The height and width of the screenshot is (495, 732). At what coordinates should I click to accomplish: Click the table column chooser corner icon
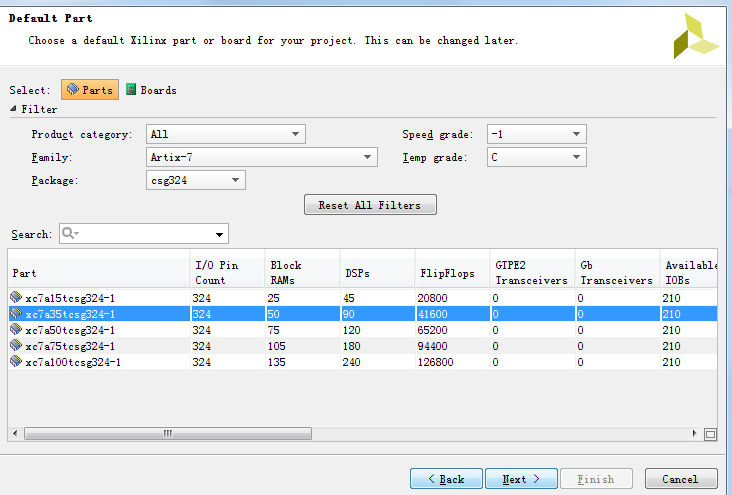pos(710,434)
